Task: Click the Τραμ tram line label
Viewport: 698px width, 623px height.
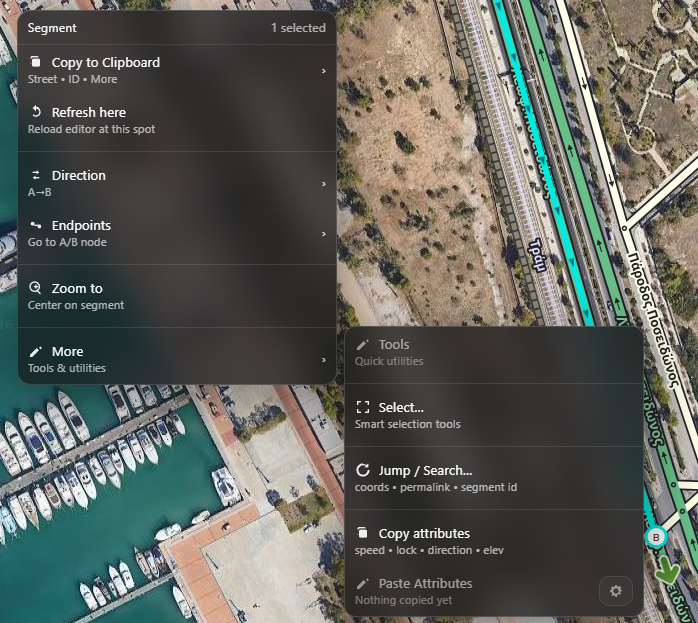Action: click(x=535, y=256)
